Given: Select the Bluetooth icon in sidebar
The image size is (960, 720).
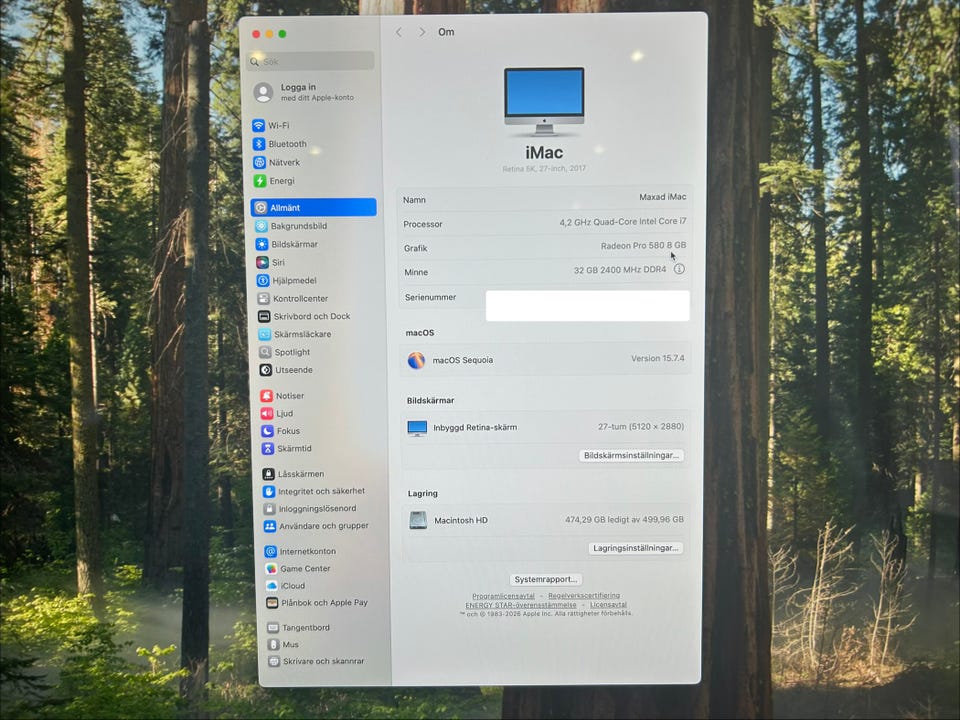Looking at the screenshot, I should click(259, 144).
